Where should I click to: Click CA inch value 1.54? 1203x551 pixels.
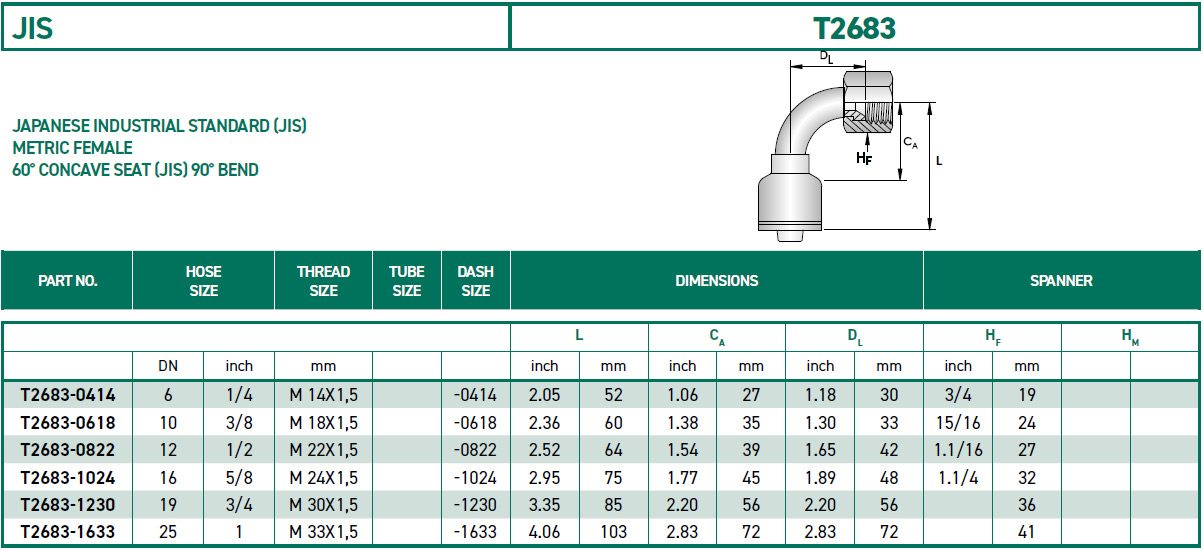pos(683,450)
